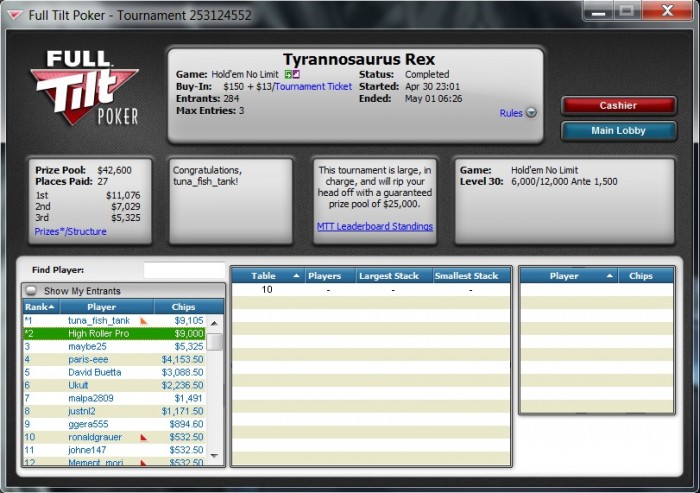The width and height of the screenshot is (700, 493).
Task: Click the purple game-type icon
Action: pos(296,75)
